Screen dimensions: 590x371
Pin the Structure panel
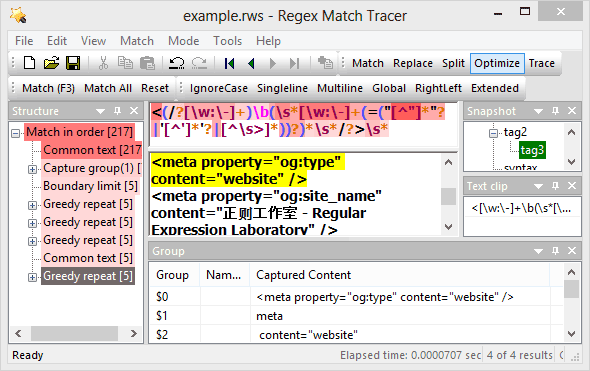(x=117, y=111)
